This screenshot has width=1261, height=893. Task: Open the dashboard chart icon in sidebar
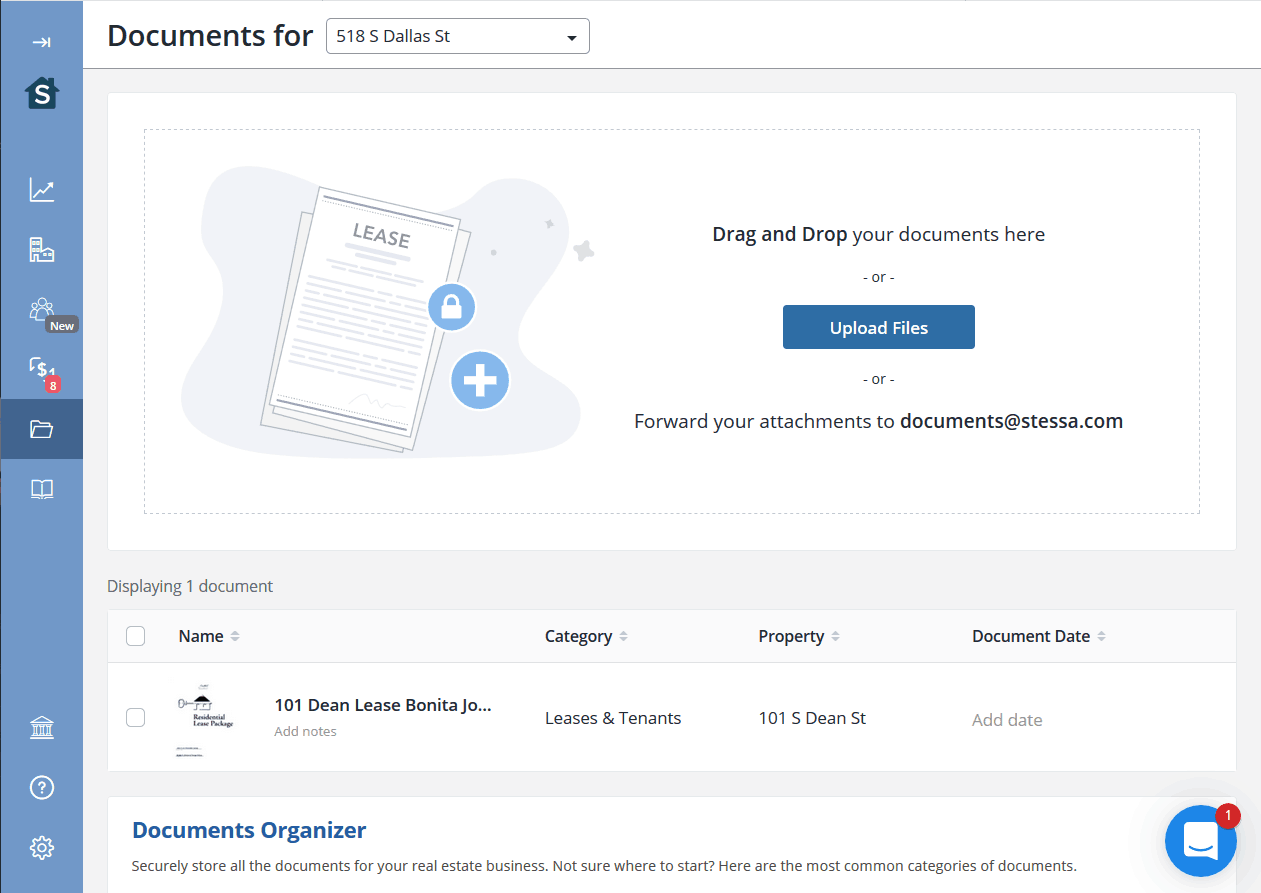pyautogui.click(x=42, y=190)
